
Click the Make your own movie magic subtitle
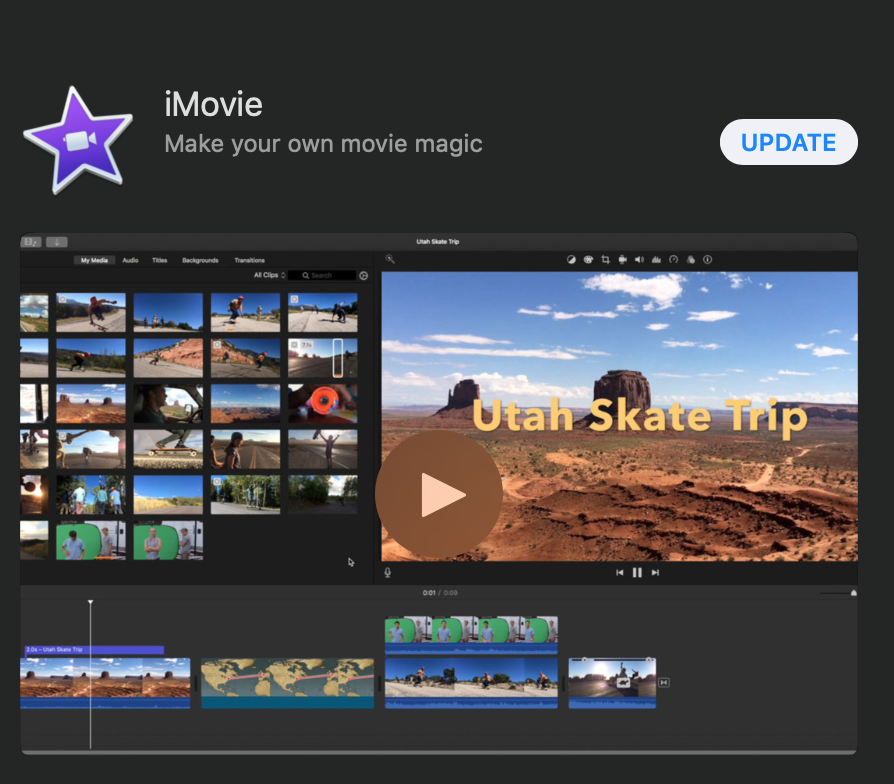(323, 144)
